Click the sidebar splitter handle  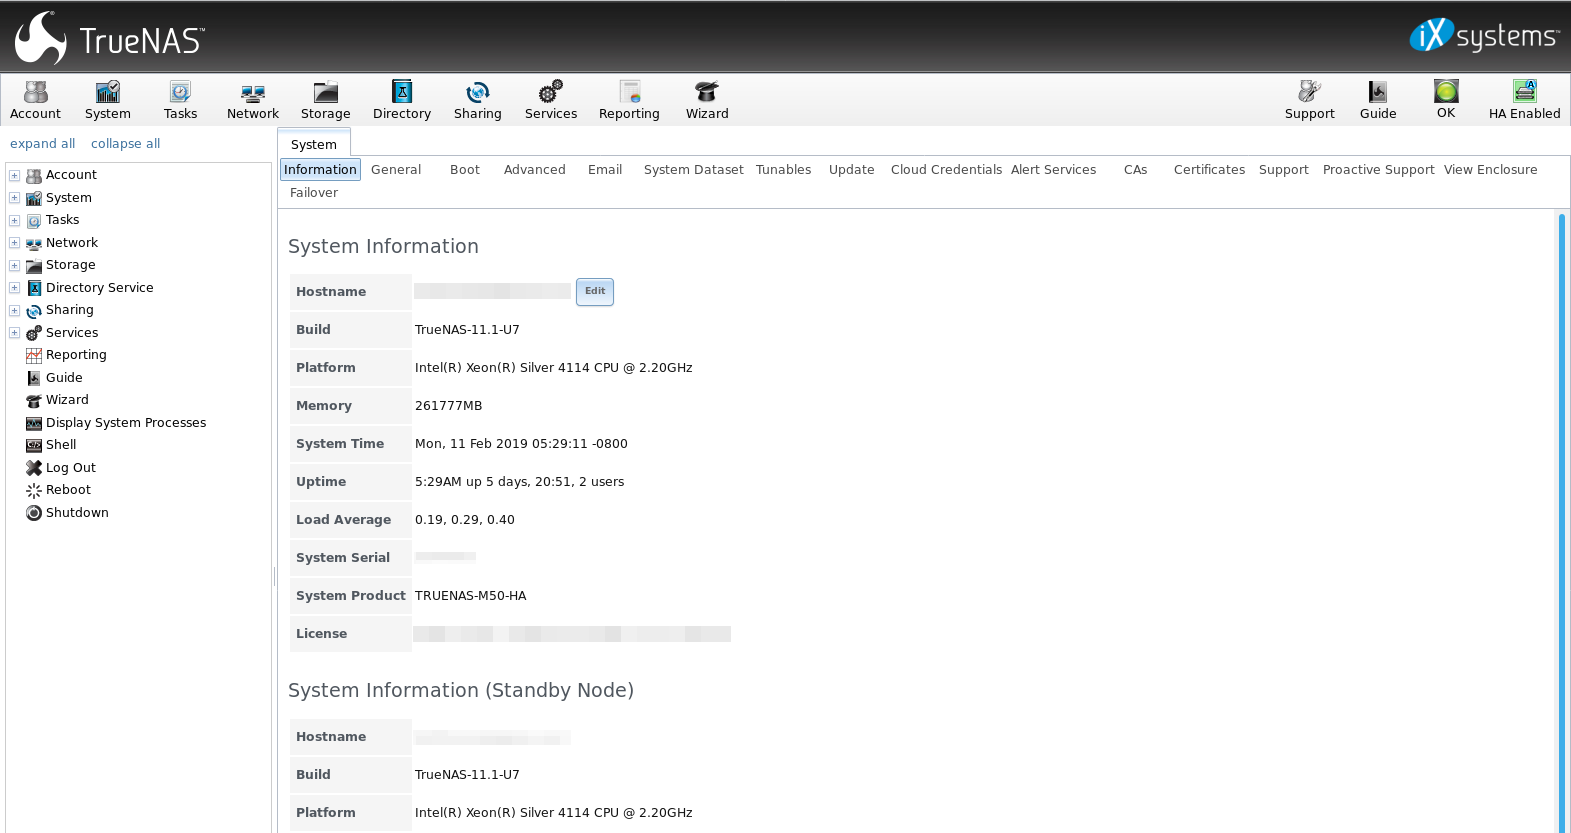(x=274, y=576)
